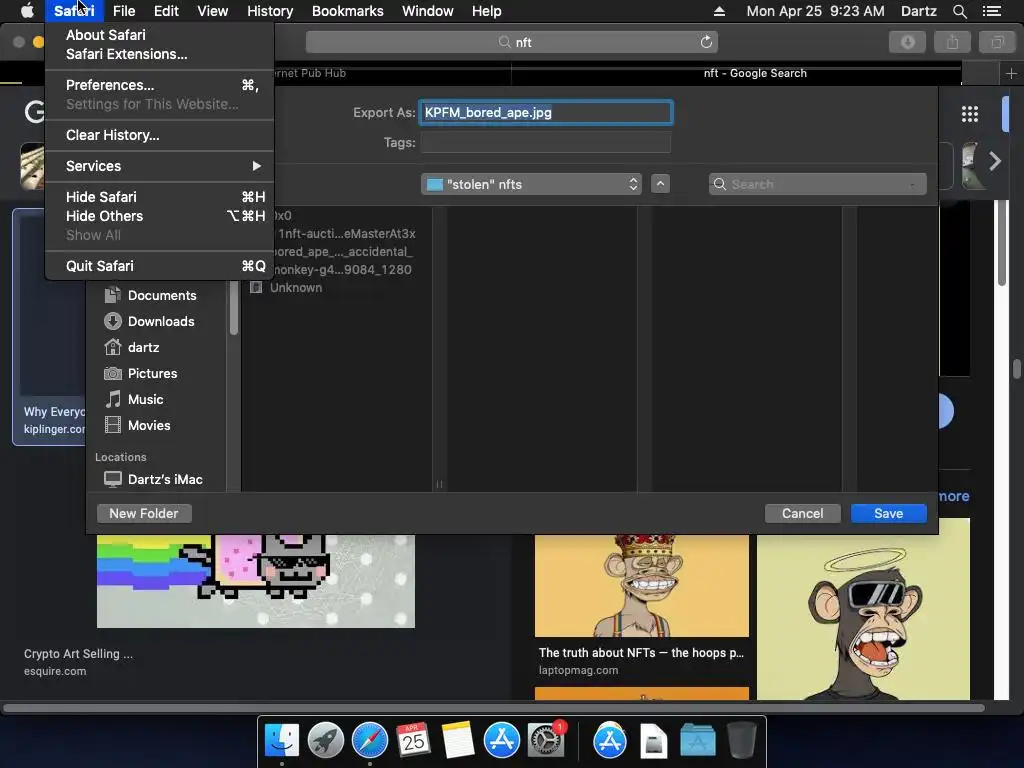
Task: Open Safari compass icon in the Dock
Action: (x=370, y=740)
